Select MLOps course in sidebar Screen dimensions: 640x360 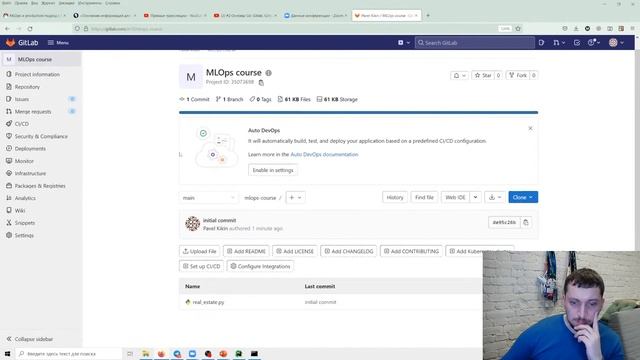coord(41,59)
